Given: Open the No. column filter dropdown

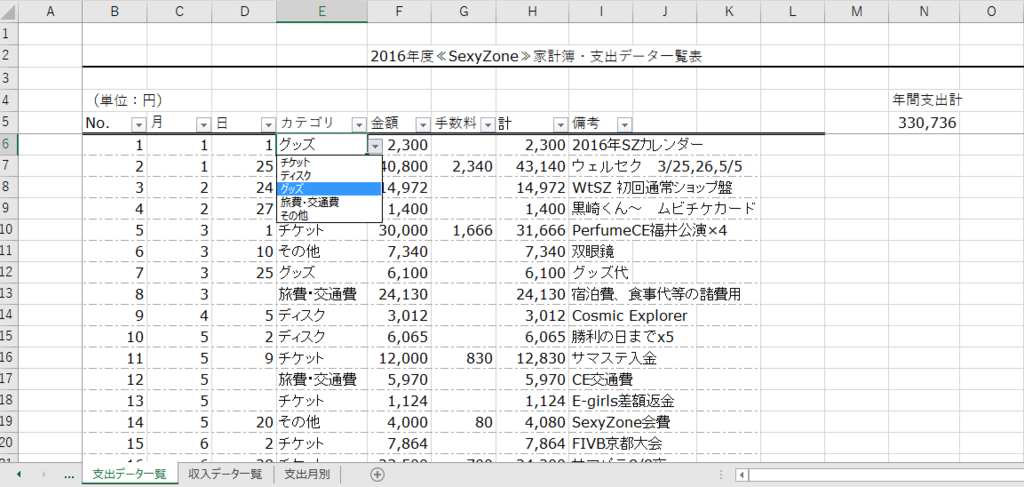Looking at the screenshot, I should (138, 124).
